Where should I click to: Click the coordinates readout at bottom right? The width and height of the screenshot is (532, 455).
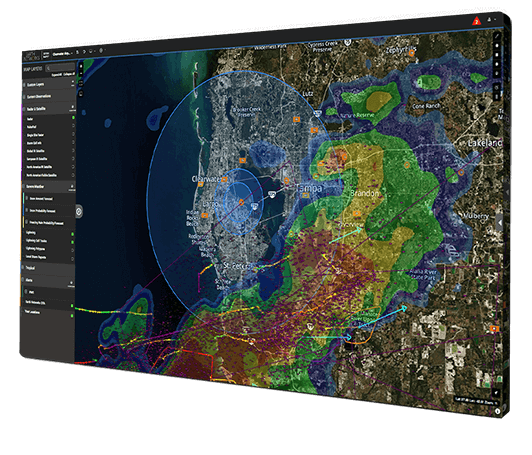[x=476, y=401]
